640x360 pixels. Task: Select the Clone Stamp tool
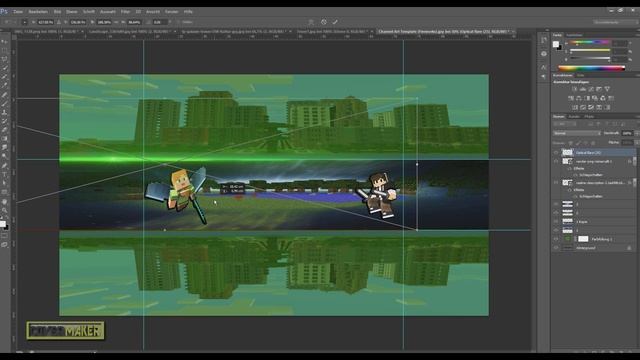tap(4, 112)
